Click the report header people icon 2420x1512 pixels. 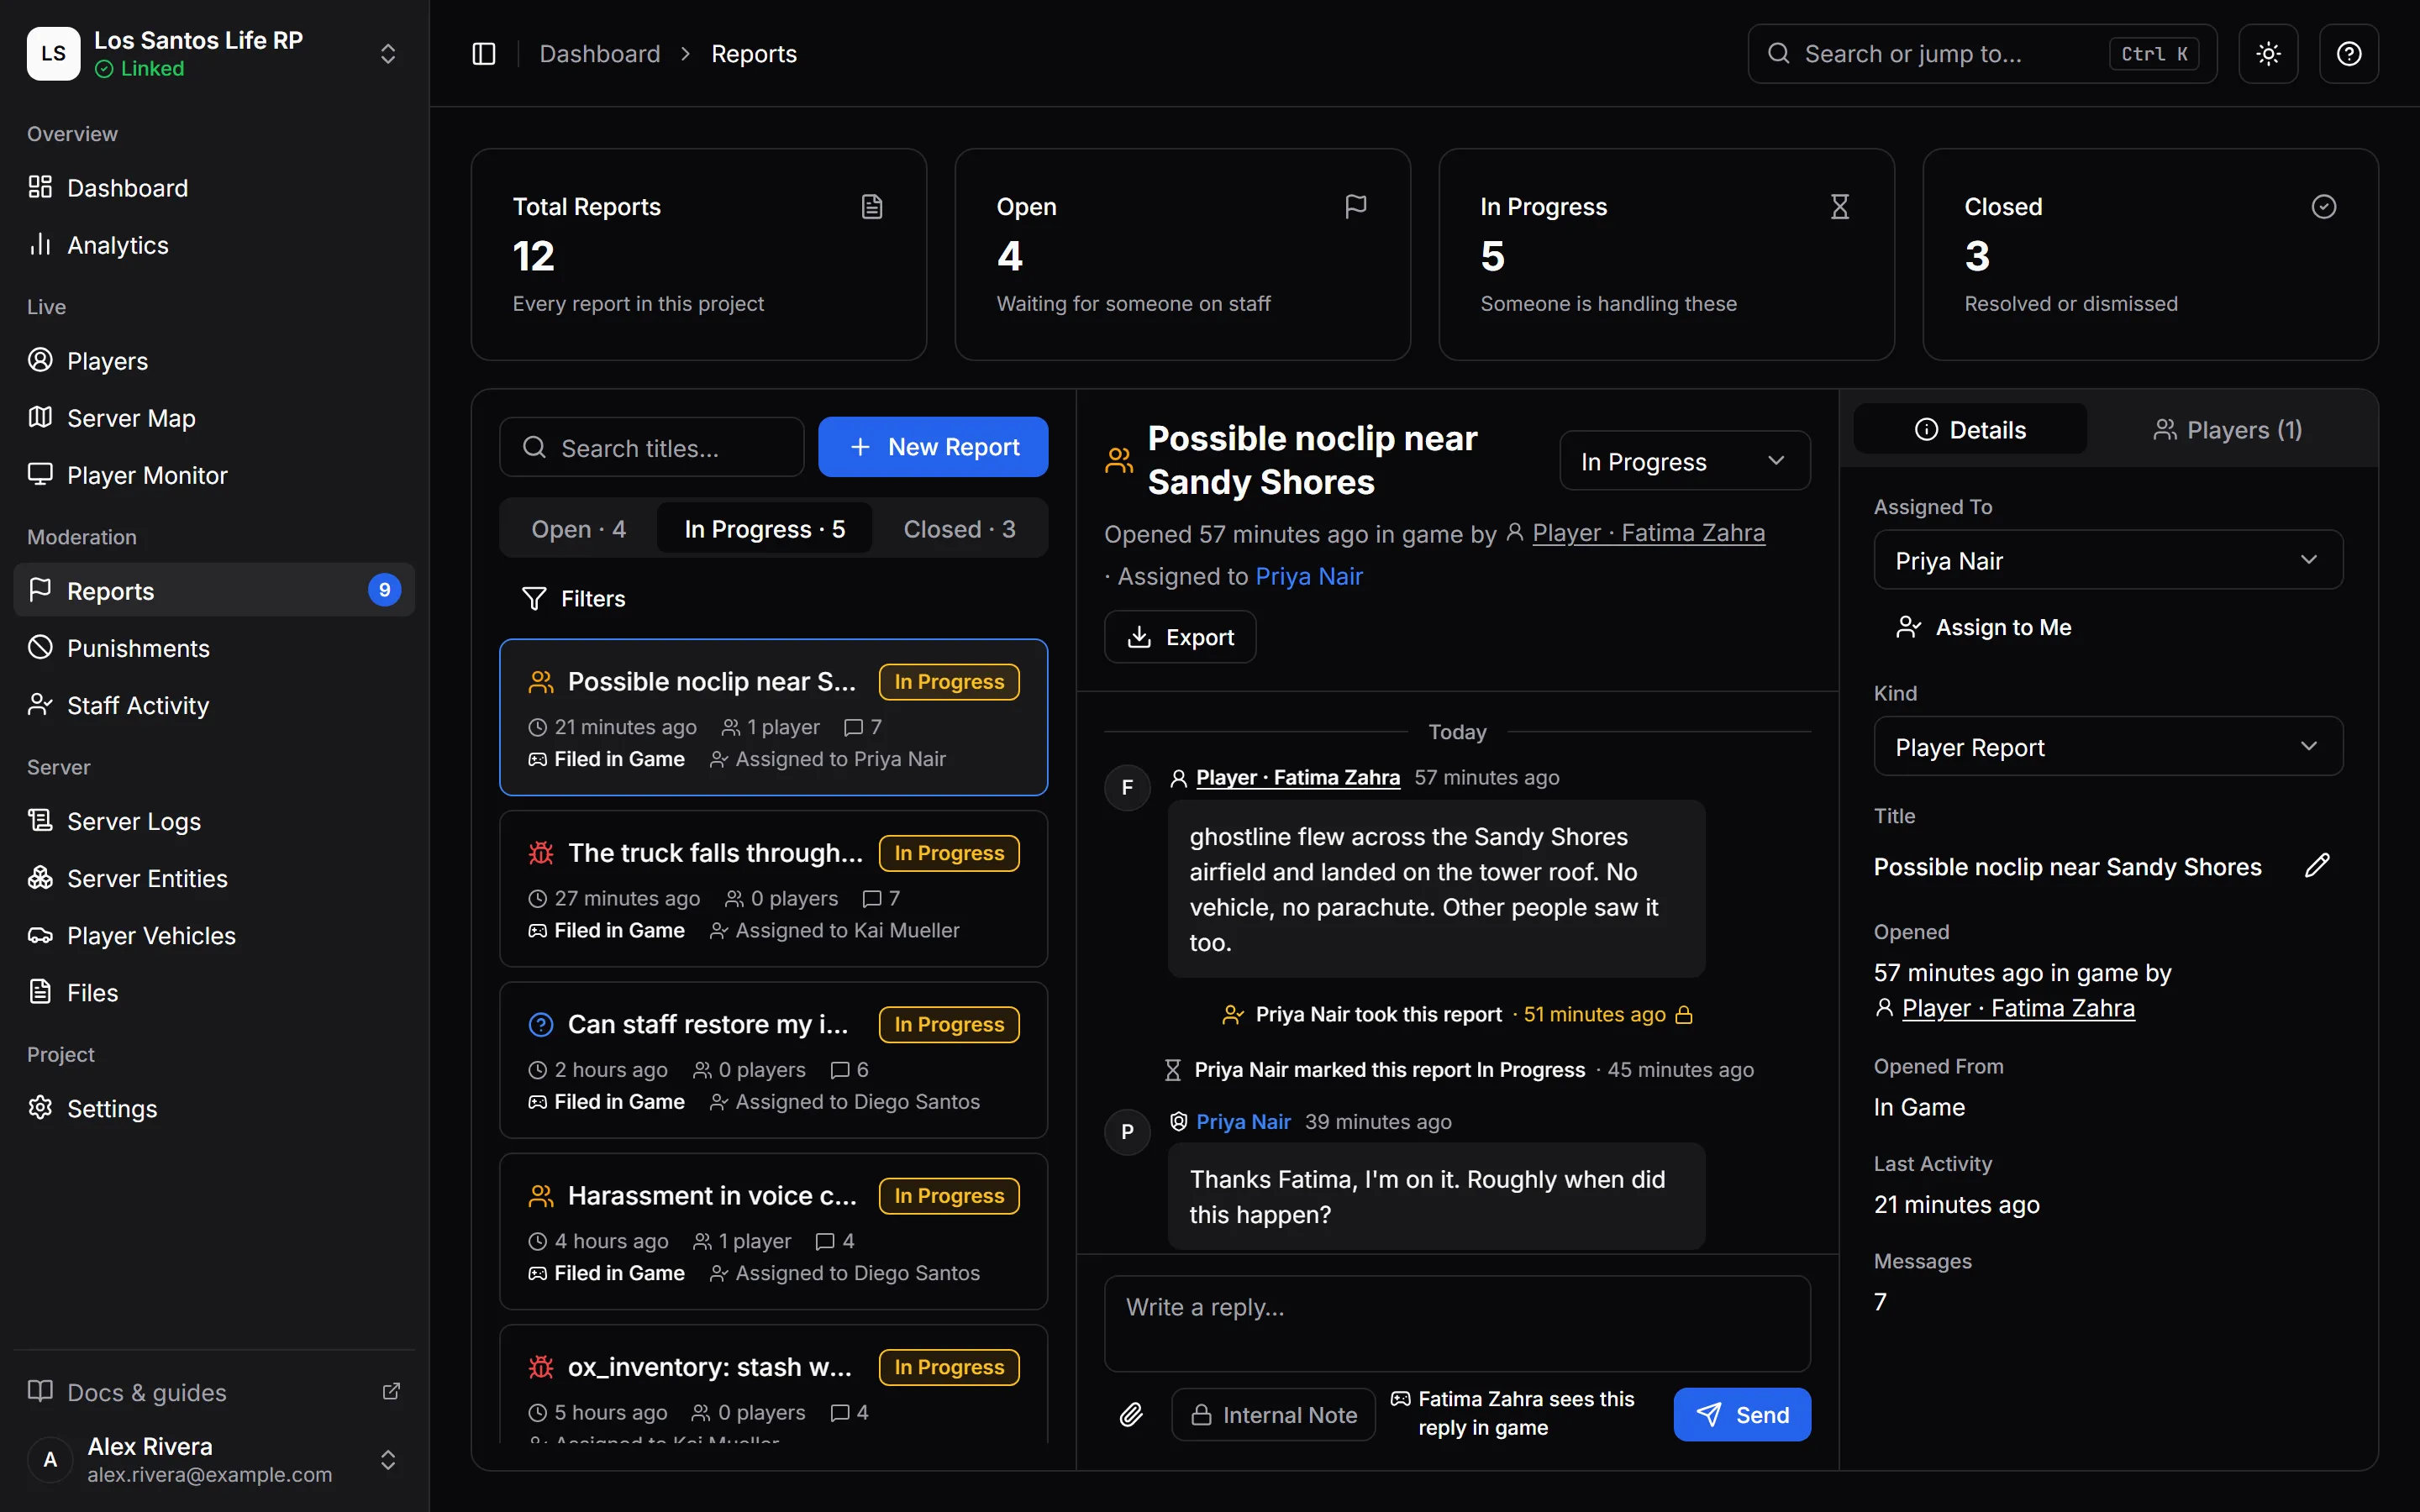pos(1119,460)
